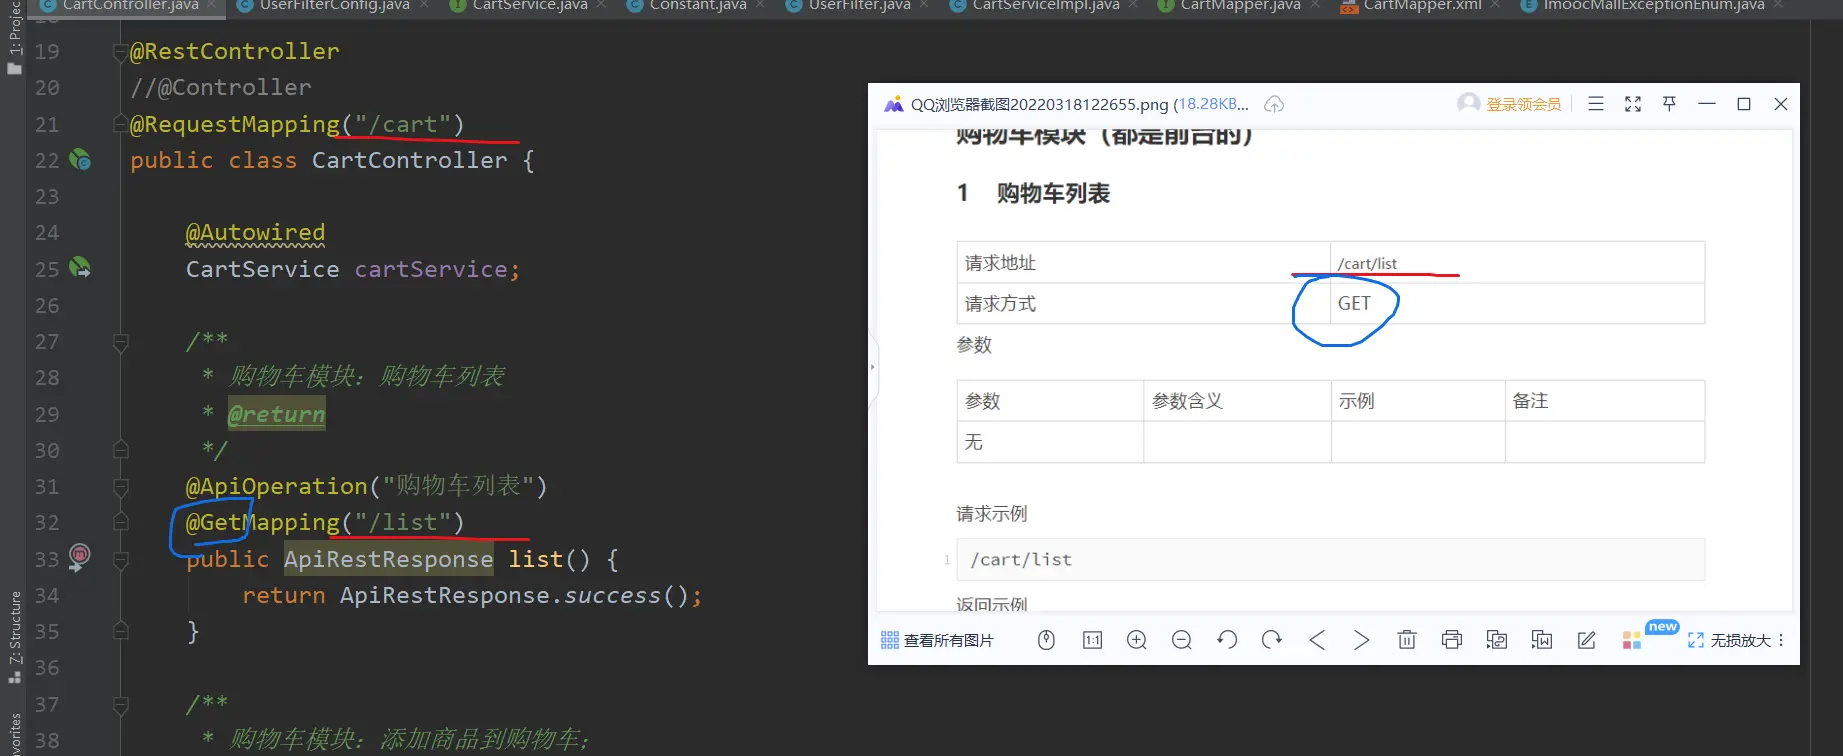Toggle the fold marker at line 30
Viewport: 1843px width, 756px height.
pos(121,450)
